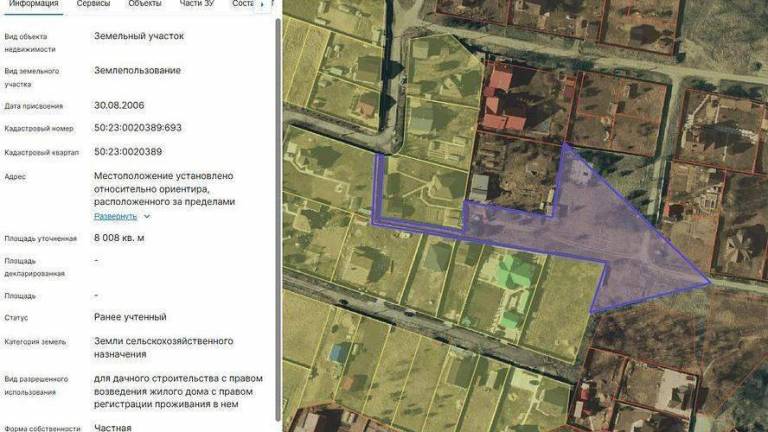Click the blue-roofed structure on the map
This screenshot has height=432, width=768.
(340, 353)
